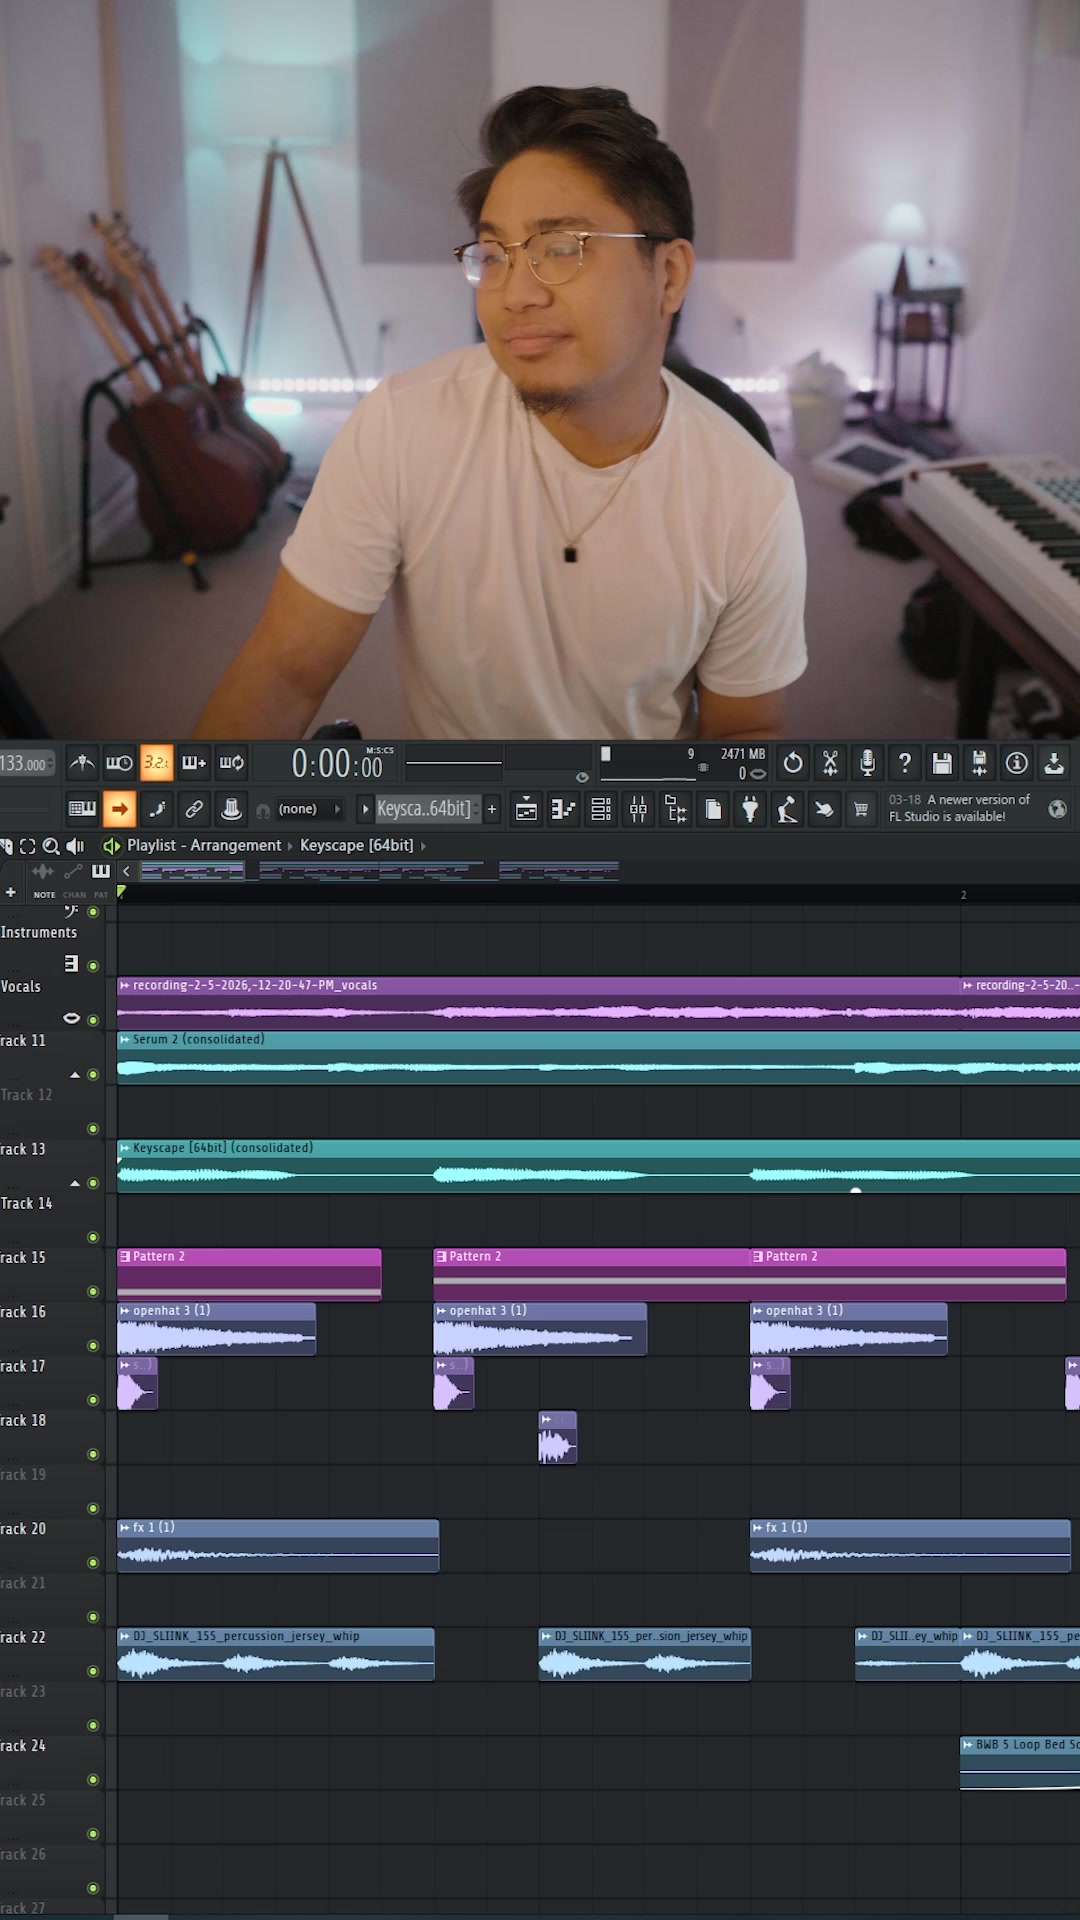Click Playlist - Arrangement breadcrumb label
Viewport: 1080px width, 1920px height.
[204, 846]
